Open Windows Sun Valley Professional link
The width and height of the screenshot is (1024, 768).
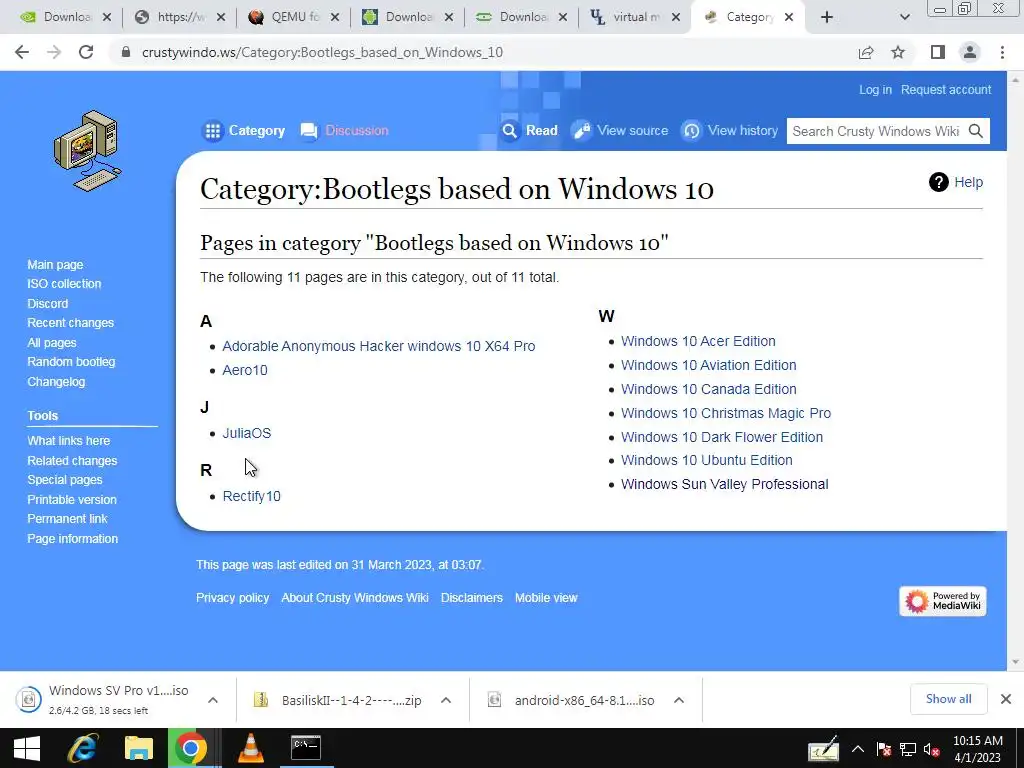pos(724,485)
